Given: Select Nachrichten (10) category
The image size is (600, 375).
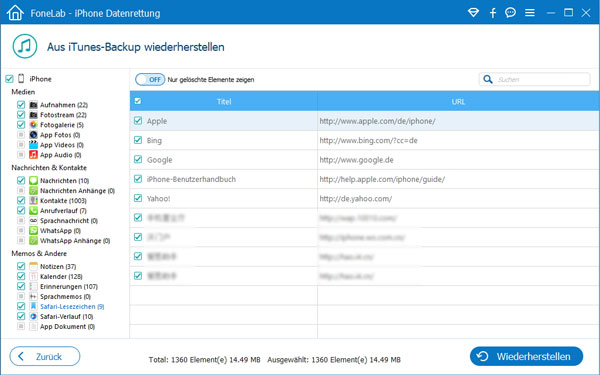Looking at the screenshot, I should point(64,181).
